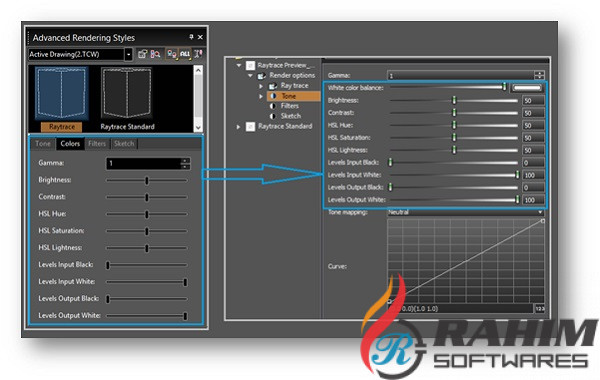Select the Ray trace item in the tree

click(x=294, y=86)
